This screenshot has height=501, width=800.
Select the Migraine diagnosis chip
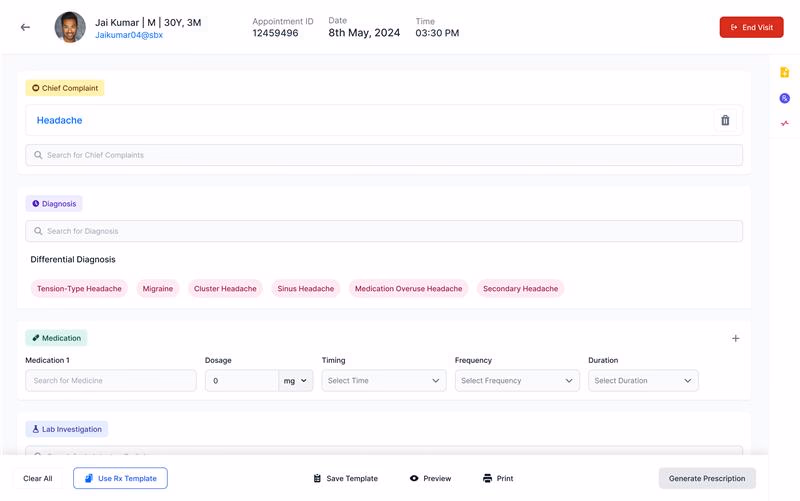point(158,289)
